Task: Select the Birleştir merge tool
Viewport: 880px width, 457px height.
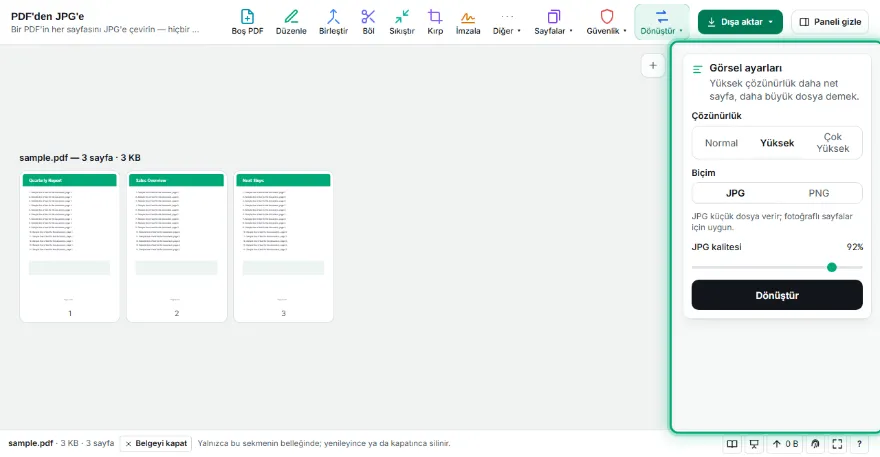Action: tap(333, 22)
